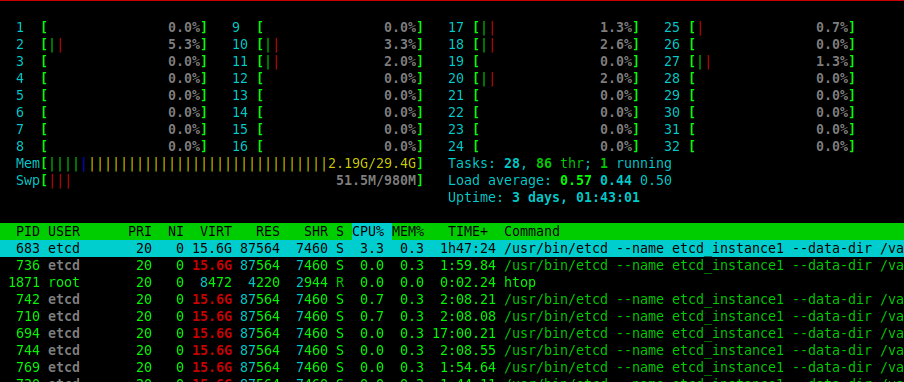Sort by the SHR column header
Viewport: 904px width, 382px height.
[316, 232]
